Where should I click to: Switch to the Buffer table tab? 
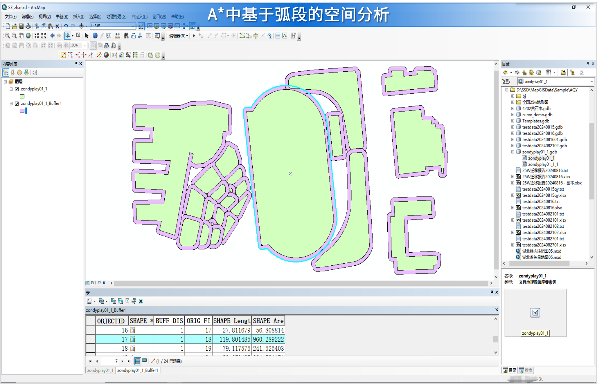[x=138, y=370]
